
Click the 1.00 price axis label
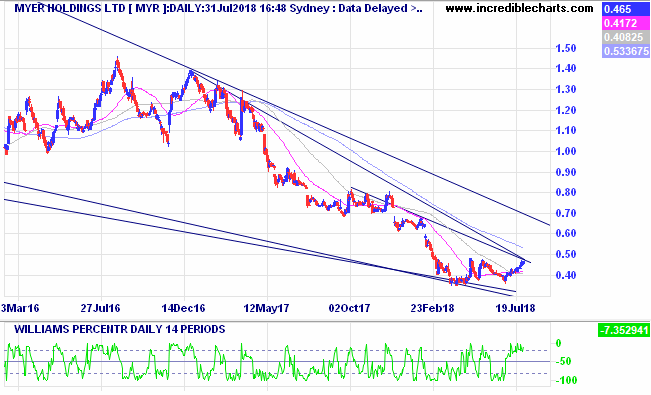click(566, 151)
